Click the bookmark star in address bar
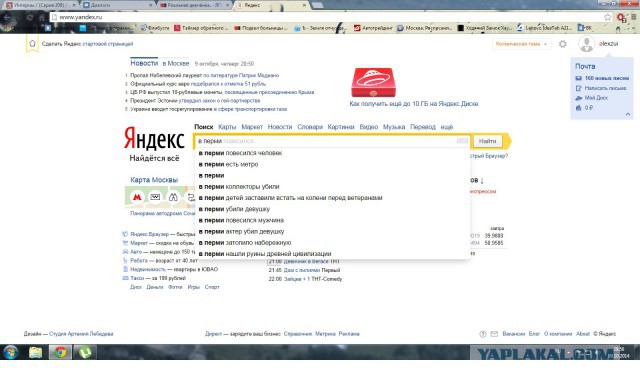Viewport: 640px width, 384px height. [607, 17]
